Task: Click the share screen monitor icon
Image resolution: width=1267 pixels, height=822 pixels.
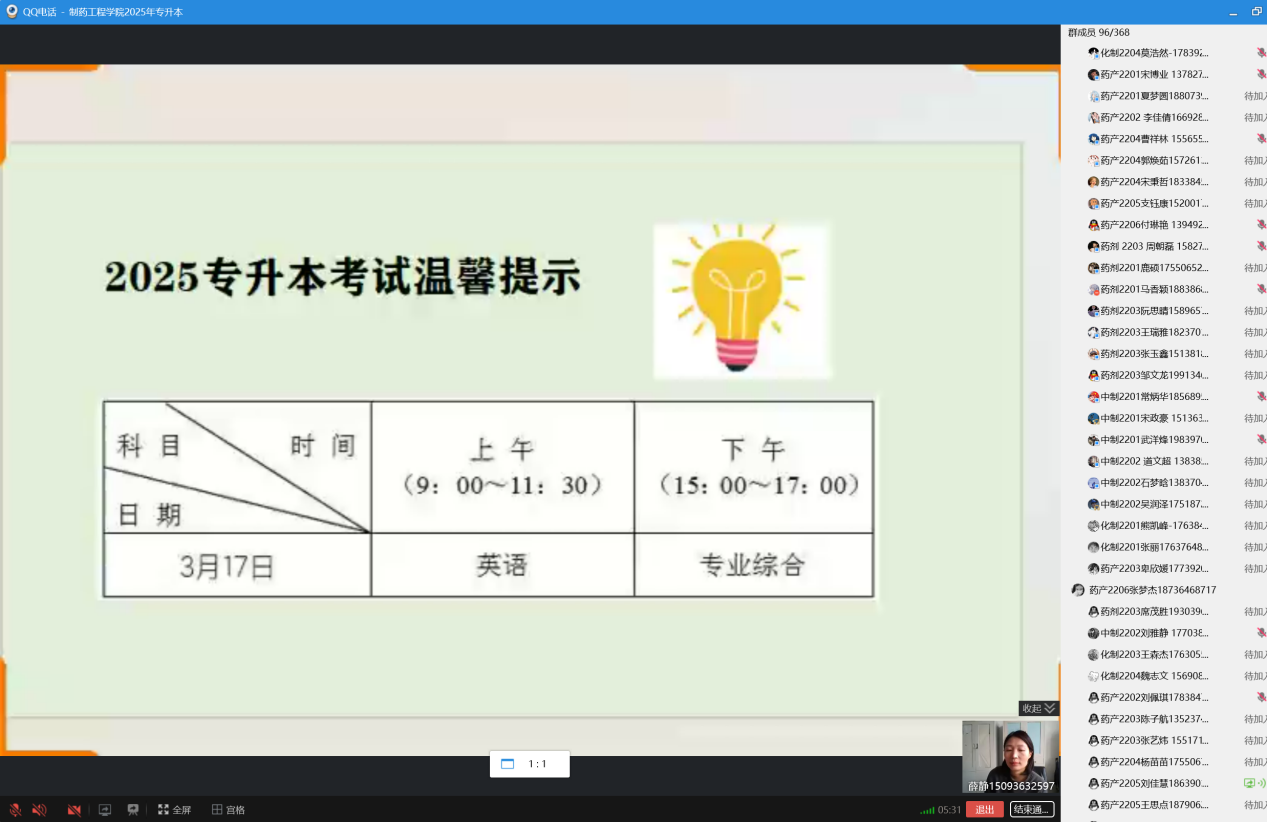Action: tap(105, 810)
